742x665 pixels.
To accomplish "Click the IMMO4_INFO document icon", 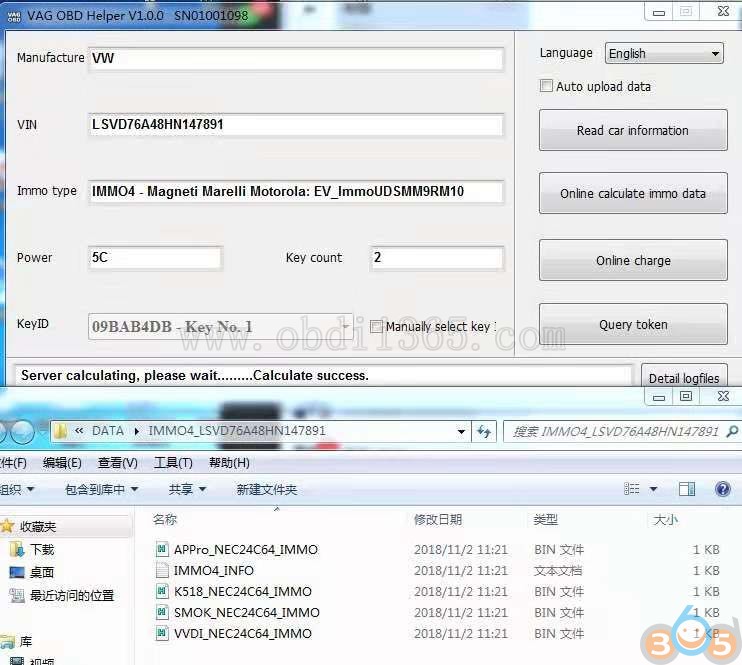I will (x=162, y=570).
